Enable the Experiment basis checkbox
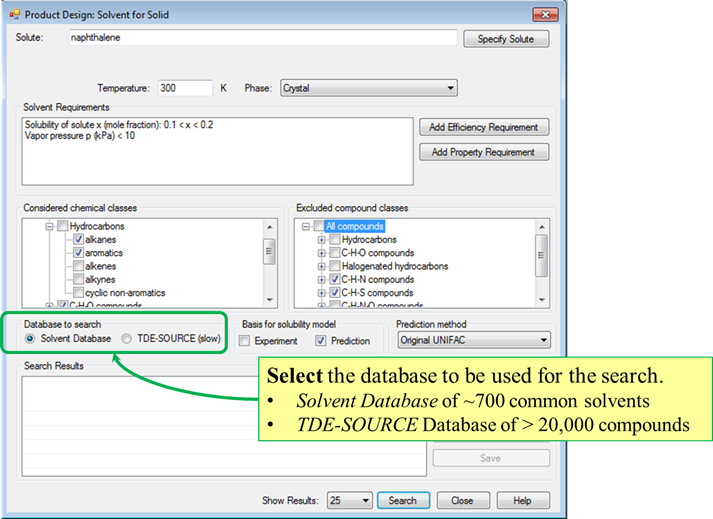This screenshot has height=519, width=713. [x=245, y=341]
